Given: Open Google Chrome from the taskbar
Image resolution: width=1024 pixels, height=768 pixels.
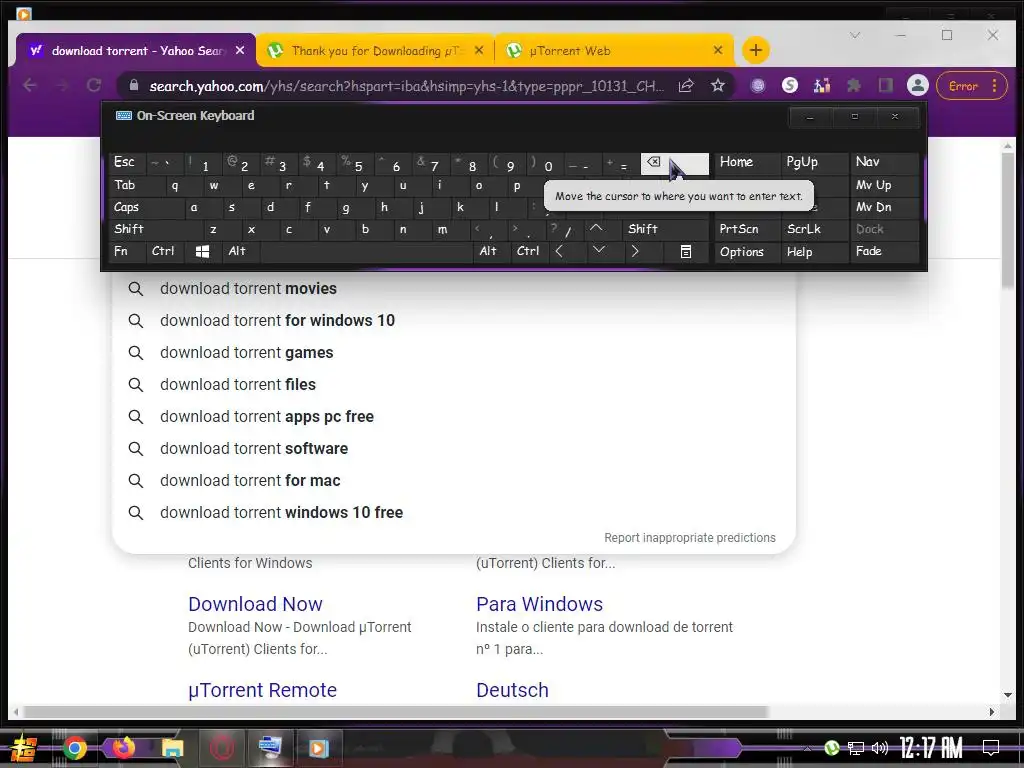Looking at the screenshot, I should [75, 748].
